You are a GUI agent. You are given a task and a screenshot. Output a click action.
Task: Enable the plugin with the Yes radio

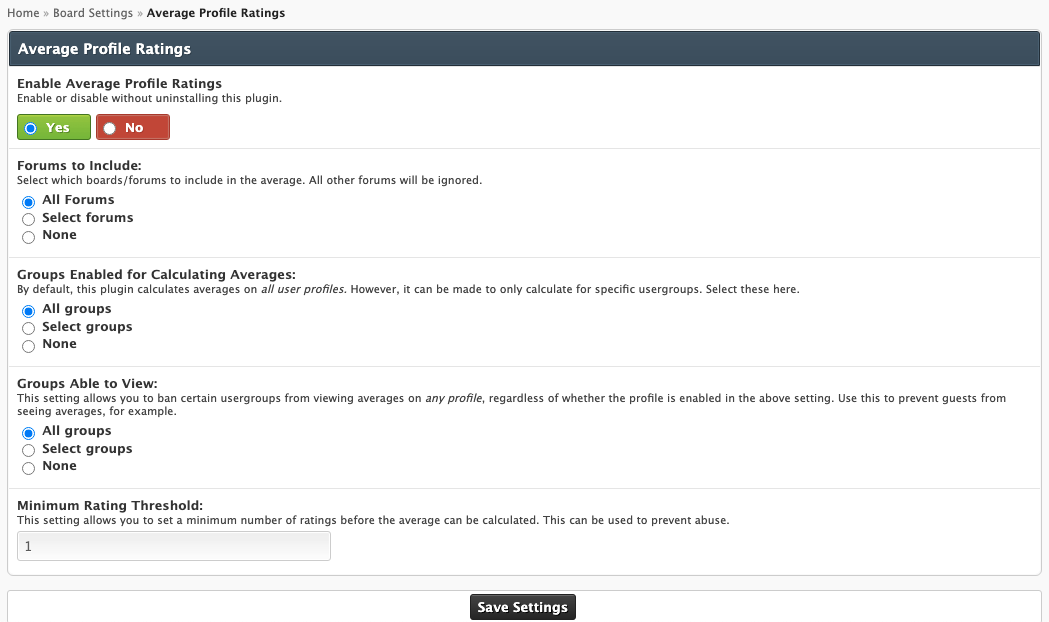coord(31,128)
